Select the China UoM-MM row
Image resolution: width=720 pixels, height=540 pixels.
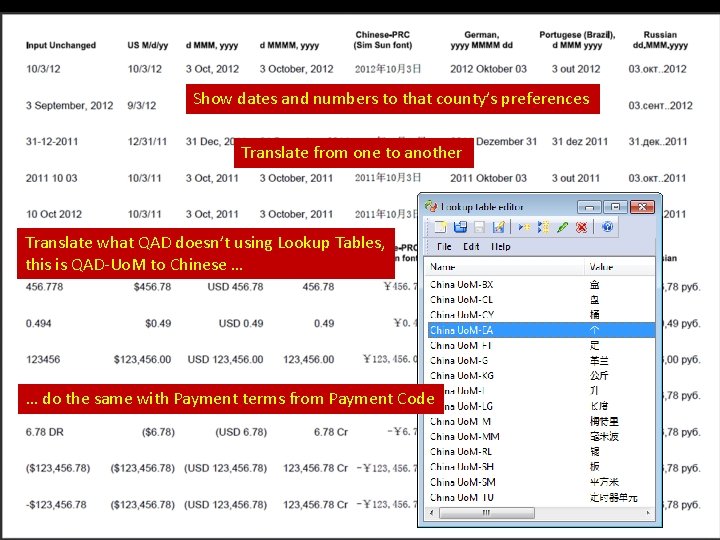pos(541,437)
